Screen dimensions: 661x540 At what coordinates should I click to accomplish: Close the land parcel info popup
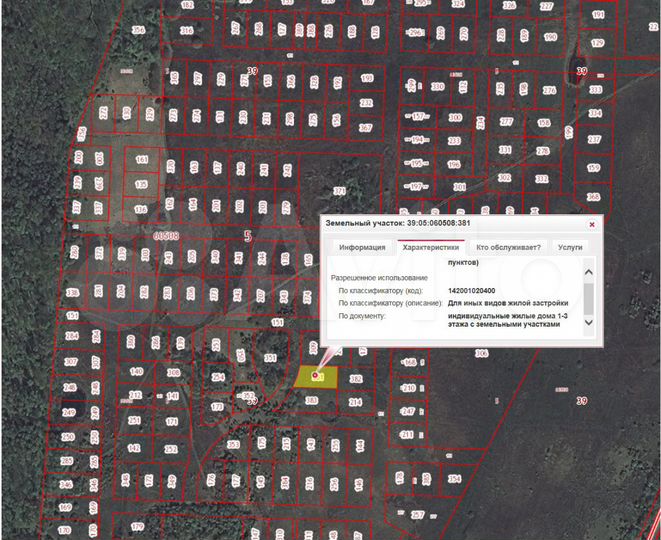click(x=591, y=225)
